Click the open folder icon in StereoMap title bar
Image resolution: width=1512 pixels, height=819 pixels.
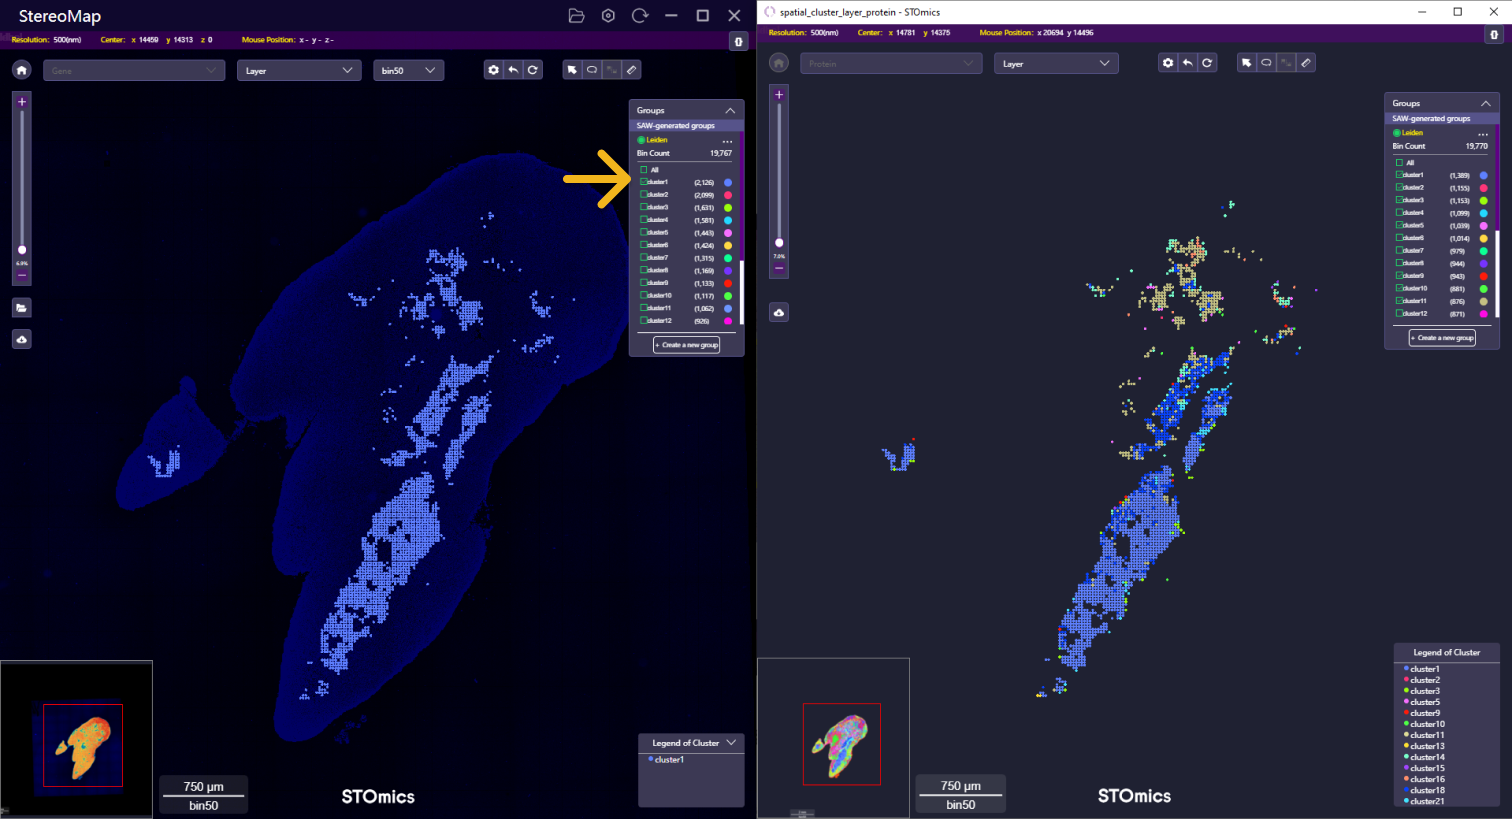pyautogui.click(x=576, y=16)
